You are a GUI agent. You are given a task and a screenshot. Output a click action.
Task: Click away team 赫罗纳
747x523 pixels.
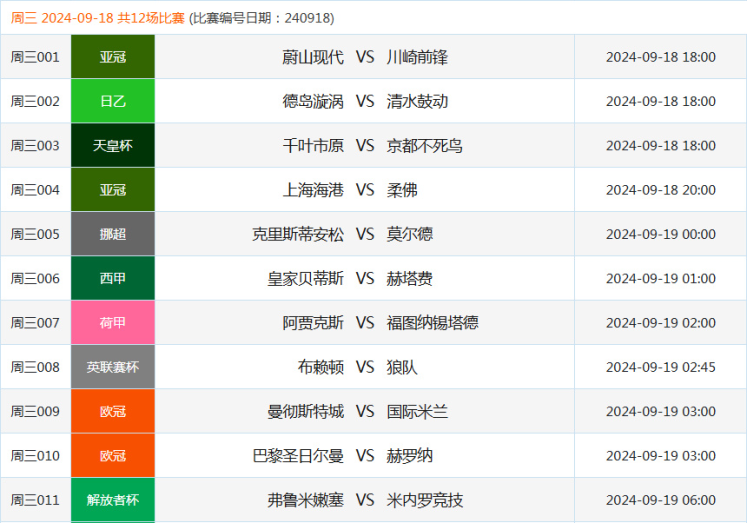pyautogui.click(x=409, y=456)
